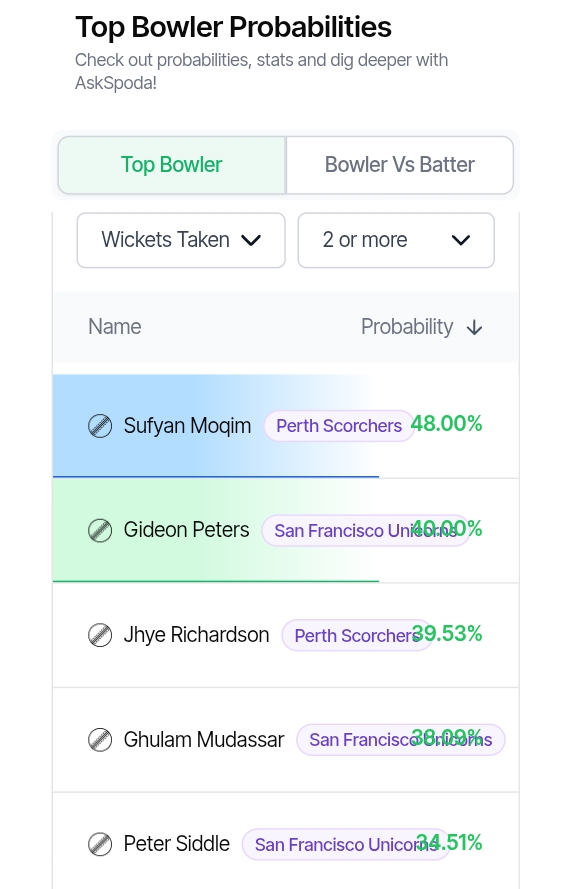Screen dimensions: 568x889
Task: Click the cricket ball icon beside Sufyan Moqim
Action: (x=100, y=426)
